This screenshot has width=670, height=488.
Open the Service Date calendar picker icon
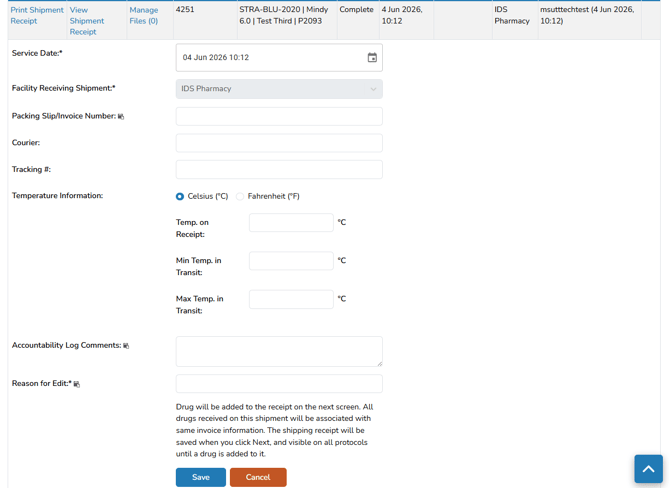click(372, 57)
